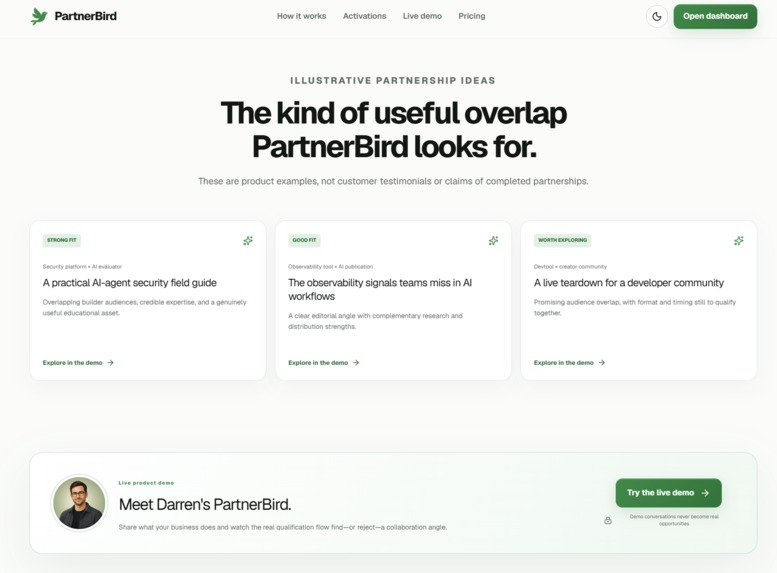Explore the observability signals card in the demo
This screenshot has width=777, height=573.
click(324, 363)
